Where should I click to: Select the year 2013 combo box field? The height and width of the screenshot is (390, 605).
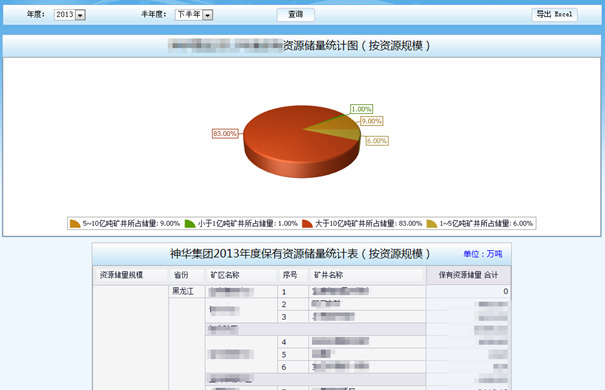click(x=69, y=15)
